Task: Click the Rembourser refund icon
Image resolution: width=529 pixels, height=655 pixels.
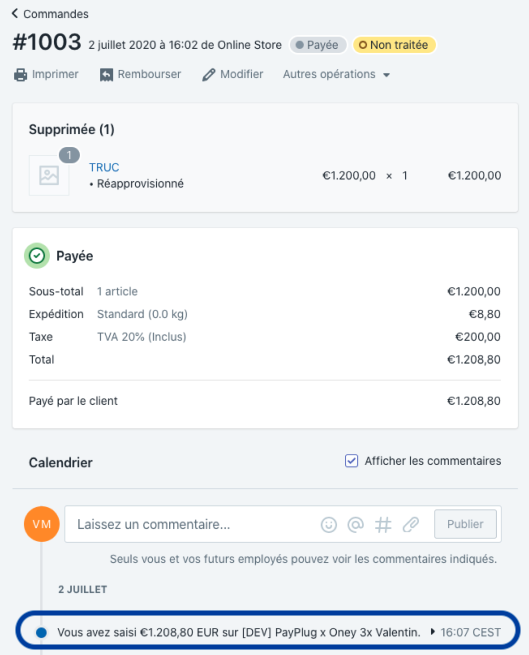Action: coord(106,75)
